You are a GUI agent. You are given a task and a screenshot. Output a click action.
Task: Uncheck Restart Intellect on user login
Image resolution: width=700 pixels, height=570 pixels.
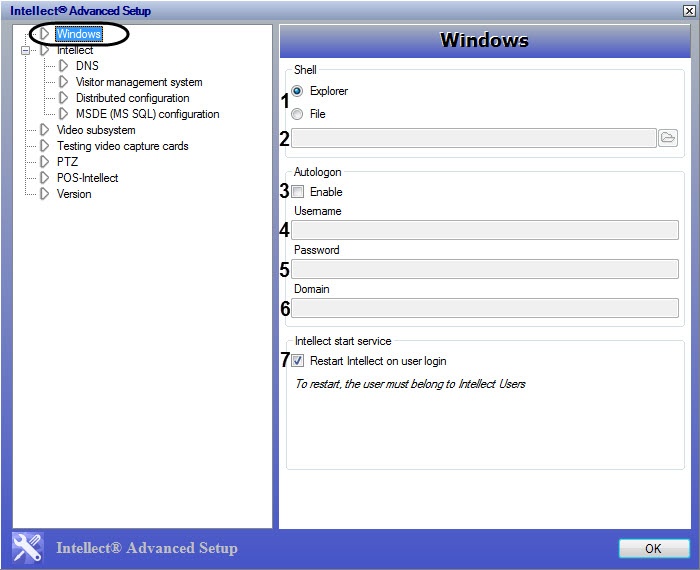pyautogui.click(x=298, y=361)
